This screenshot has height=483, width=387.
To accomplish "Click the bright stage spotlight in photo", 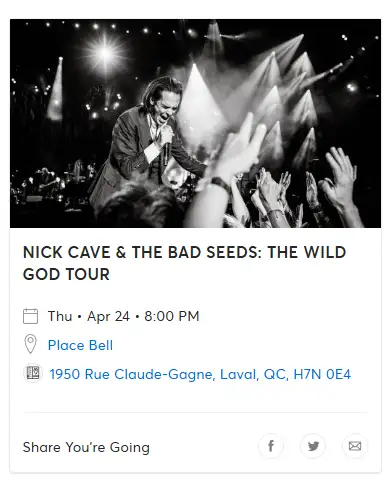I will click(x=105, y=53).
